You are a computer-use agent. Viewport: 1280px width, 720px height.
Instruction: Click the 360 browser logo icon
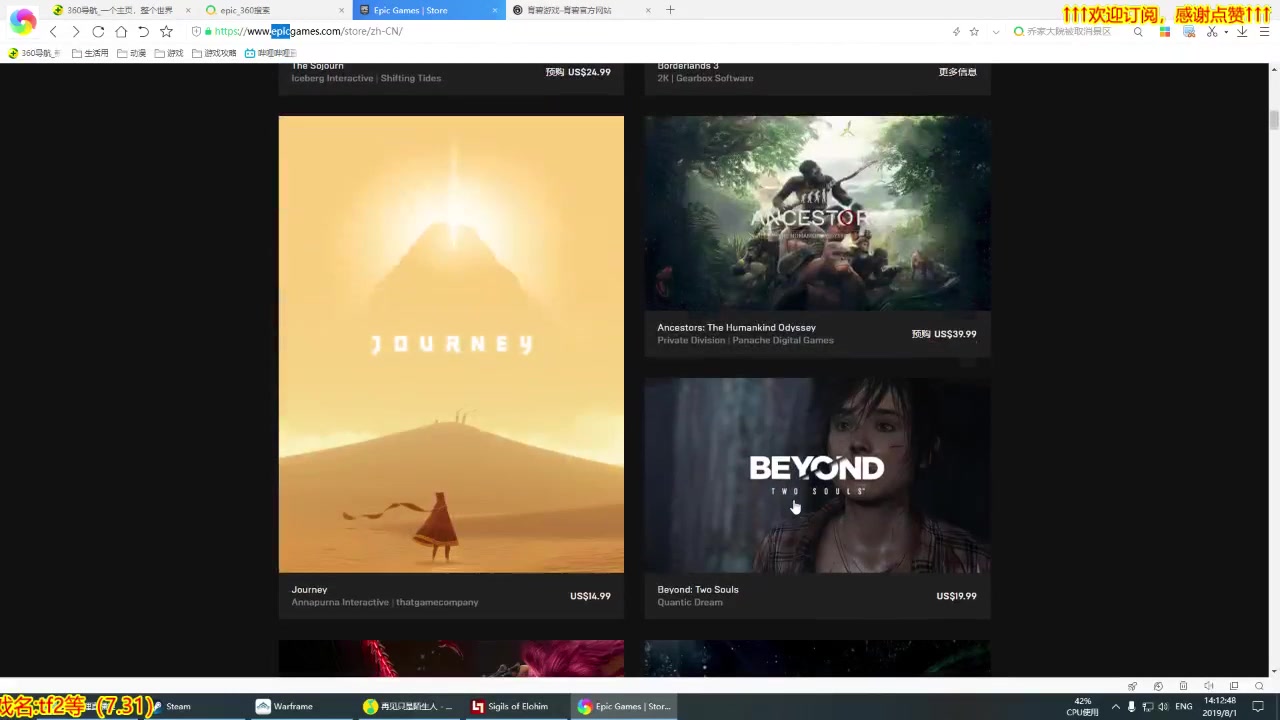pos(23,21)
